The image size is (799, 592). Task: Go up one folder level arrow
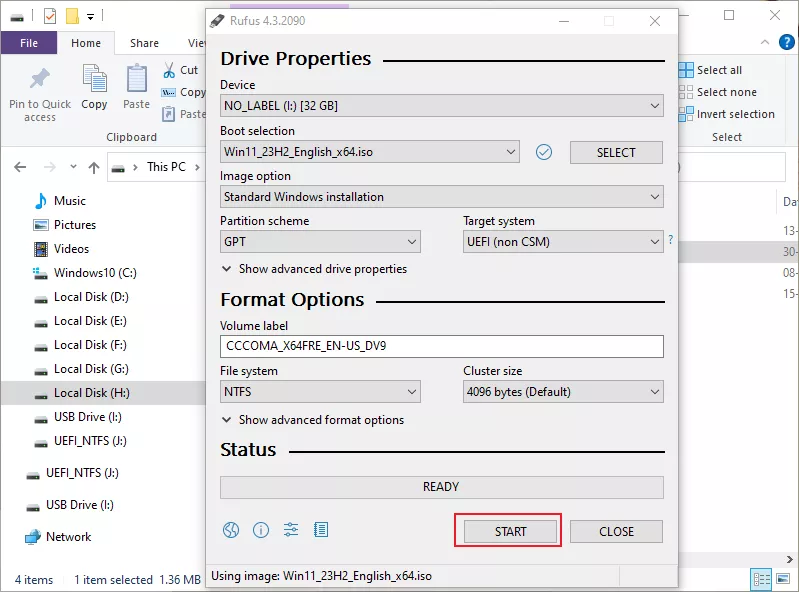[x=94, y=168]
